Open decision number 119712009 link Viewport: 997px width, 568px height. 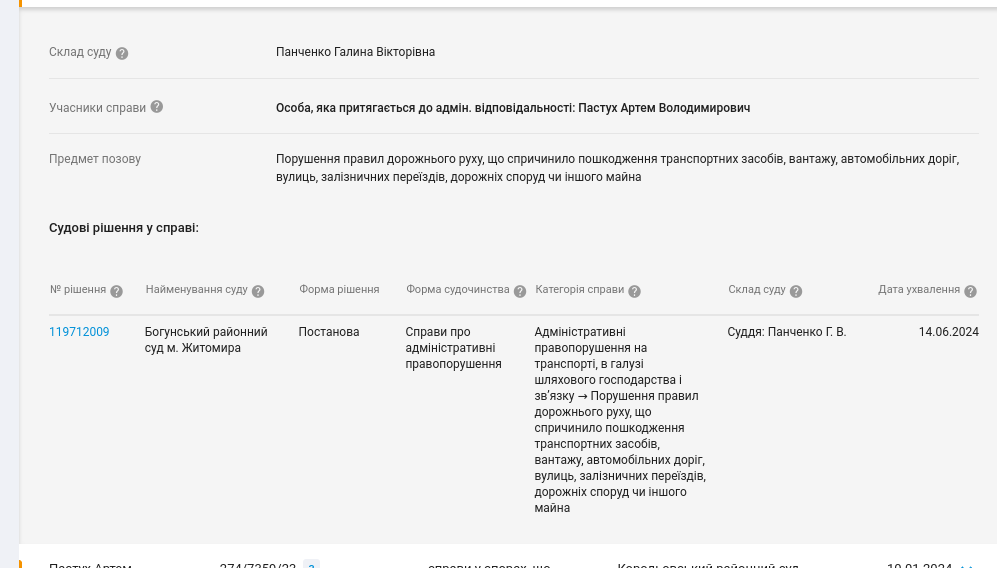[79, 332]
